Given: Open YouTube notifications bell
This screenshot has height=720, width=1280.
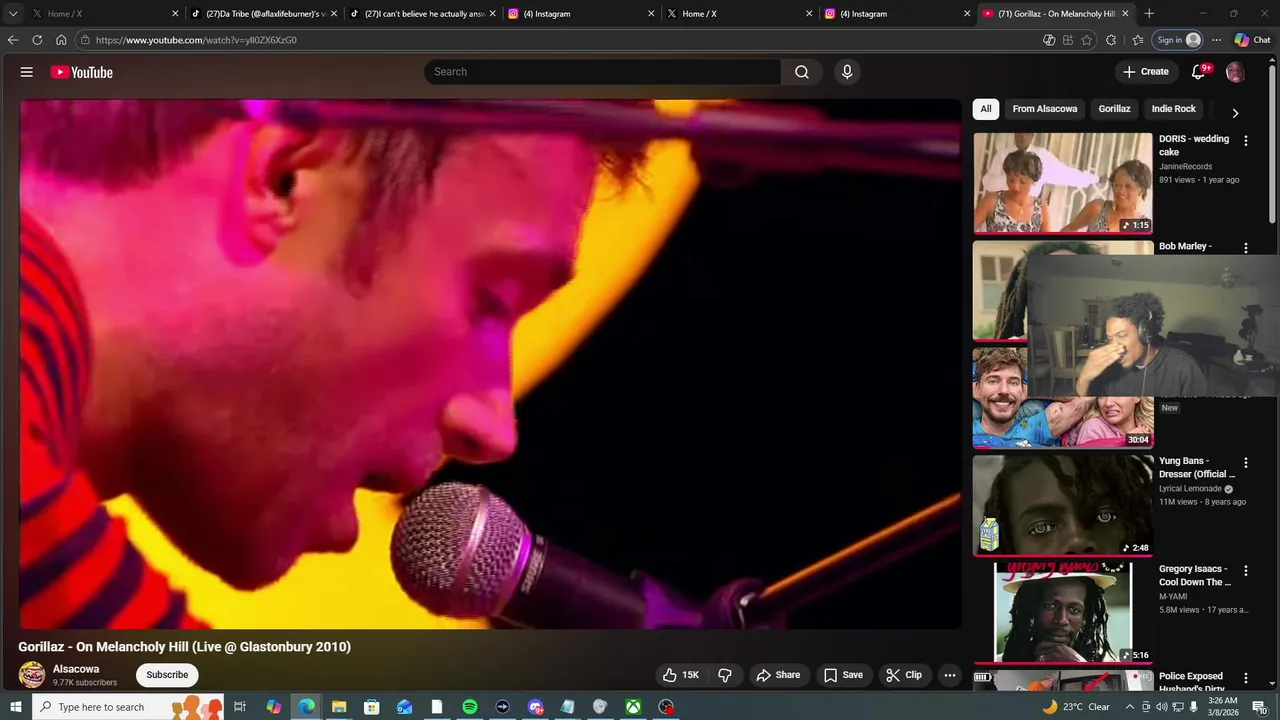Looking at the screenshot, I should (x=1199, y=72).
